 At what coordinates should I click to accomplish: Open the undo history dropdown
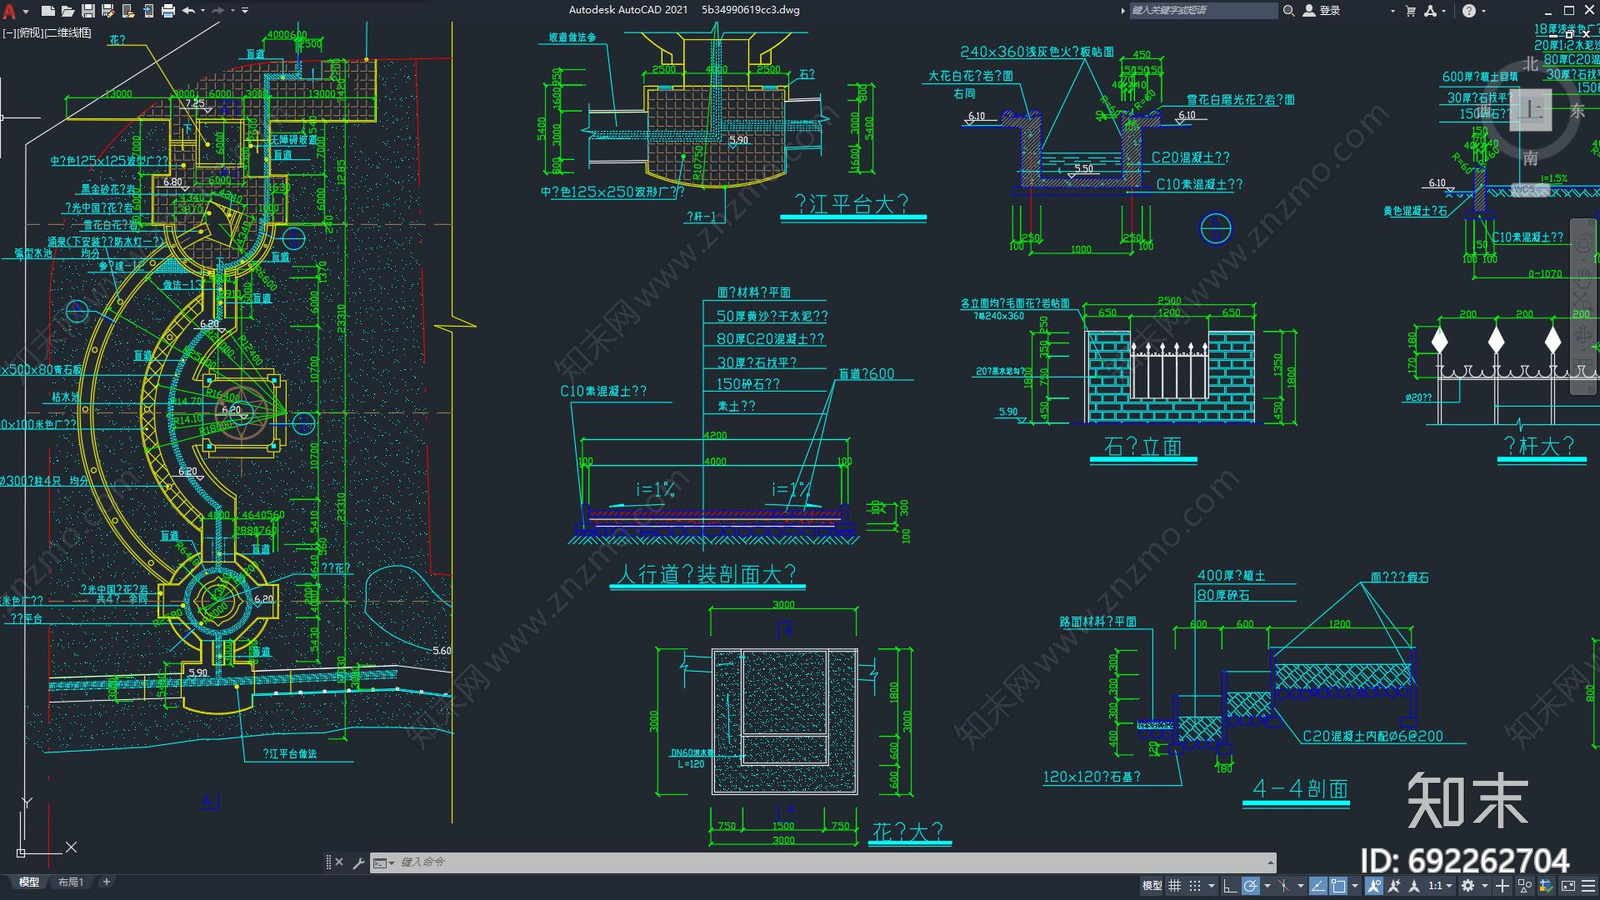[x=203, y=11]
